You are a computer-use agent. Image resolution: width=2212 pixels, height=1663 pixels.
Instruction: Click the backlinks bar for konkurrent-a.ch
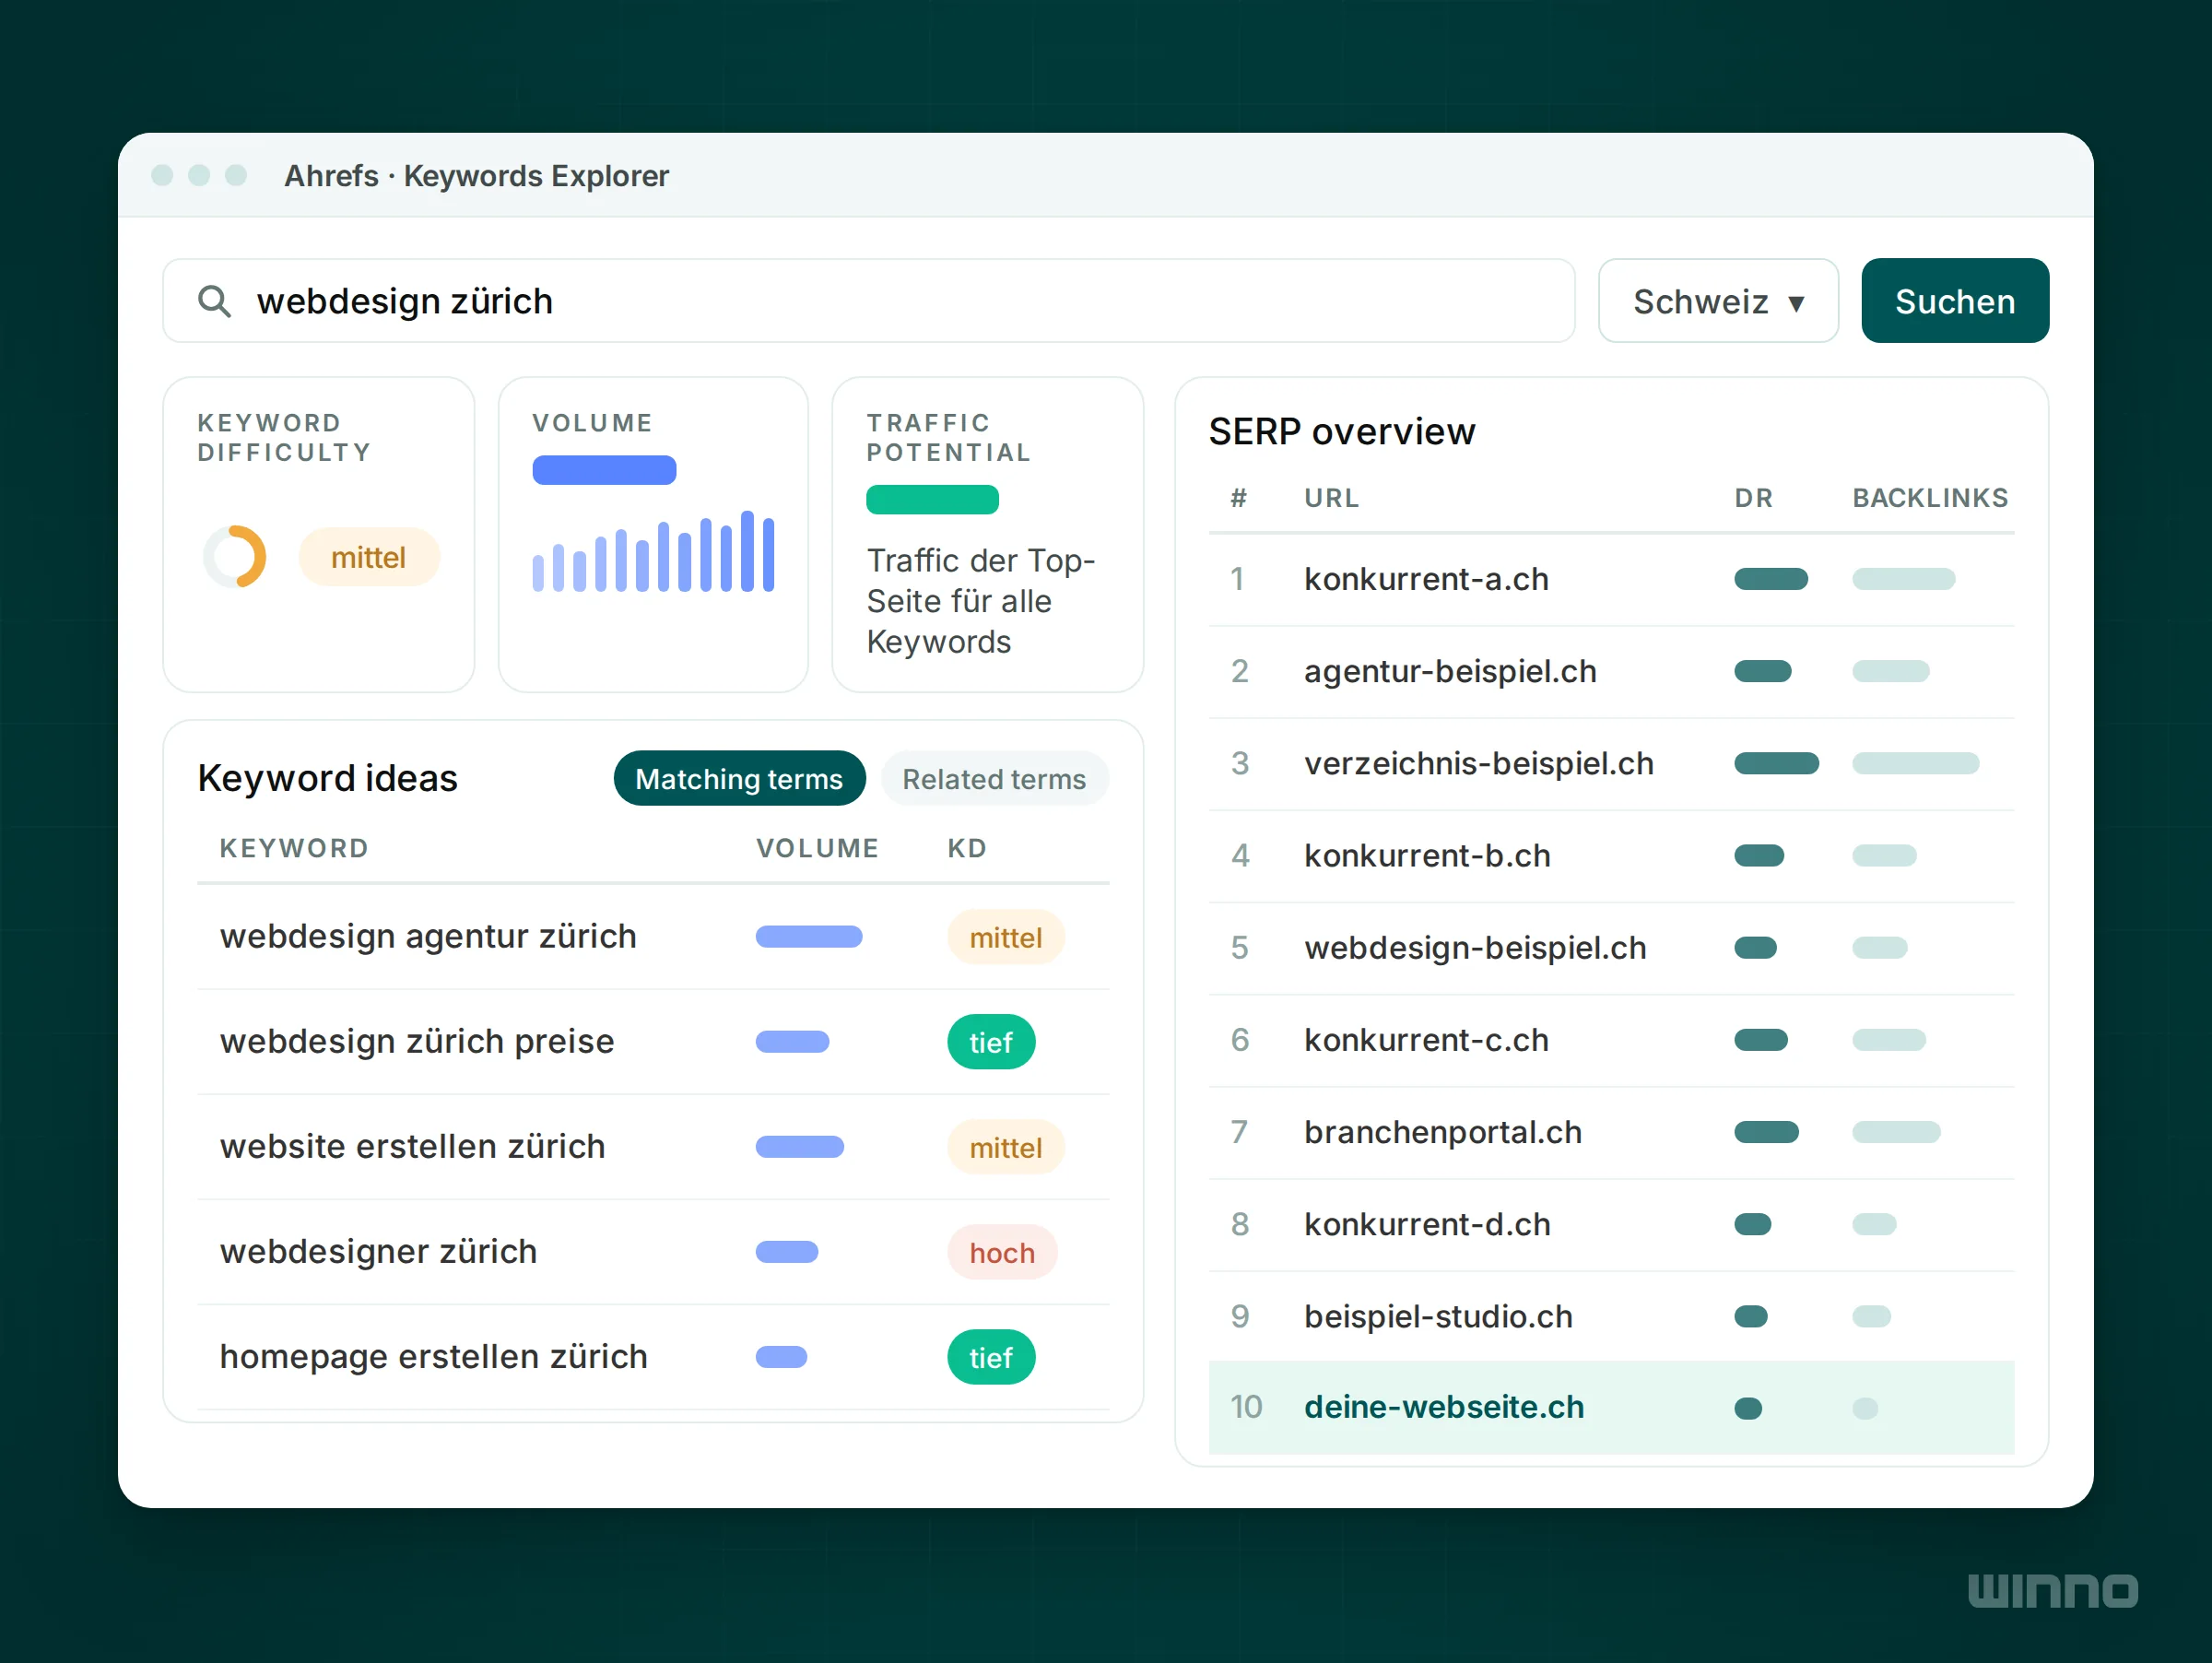click(1903, 579)
